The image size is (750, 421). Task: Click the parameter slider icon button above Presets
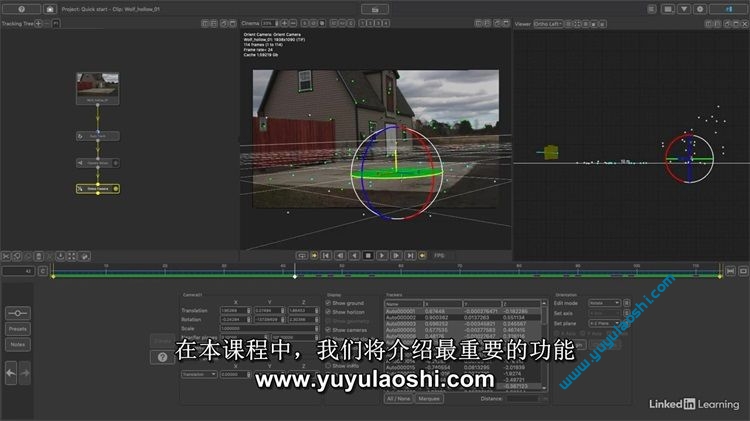(x=18, y=313)
